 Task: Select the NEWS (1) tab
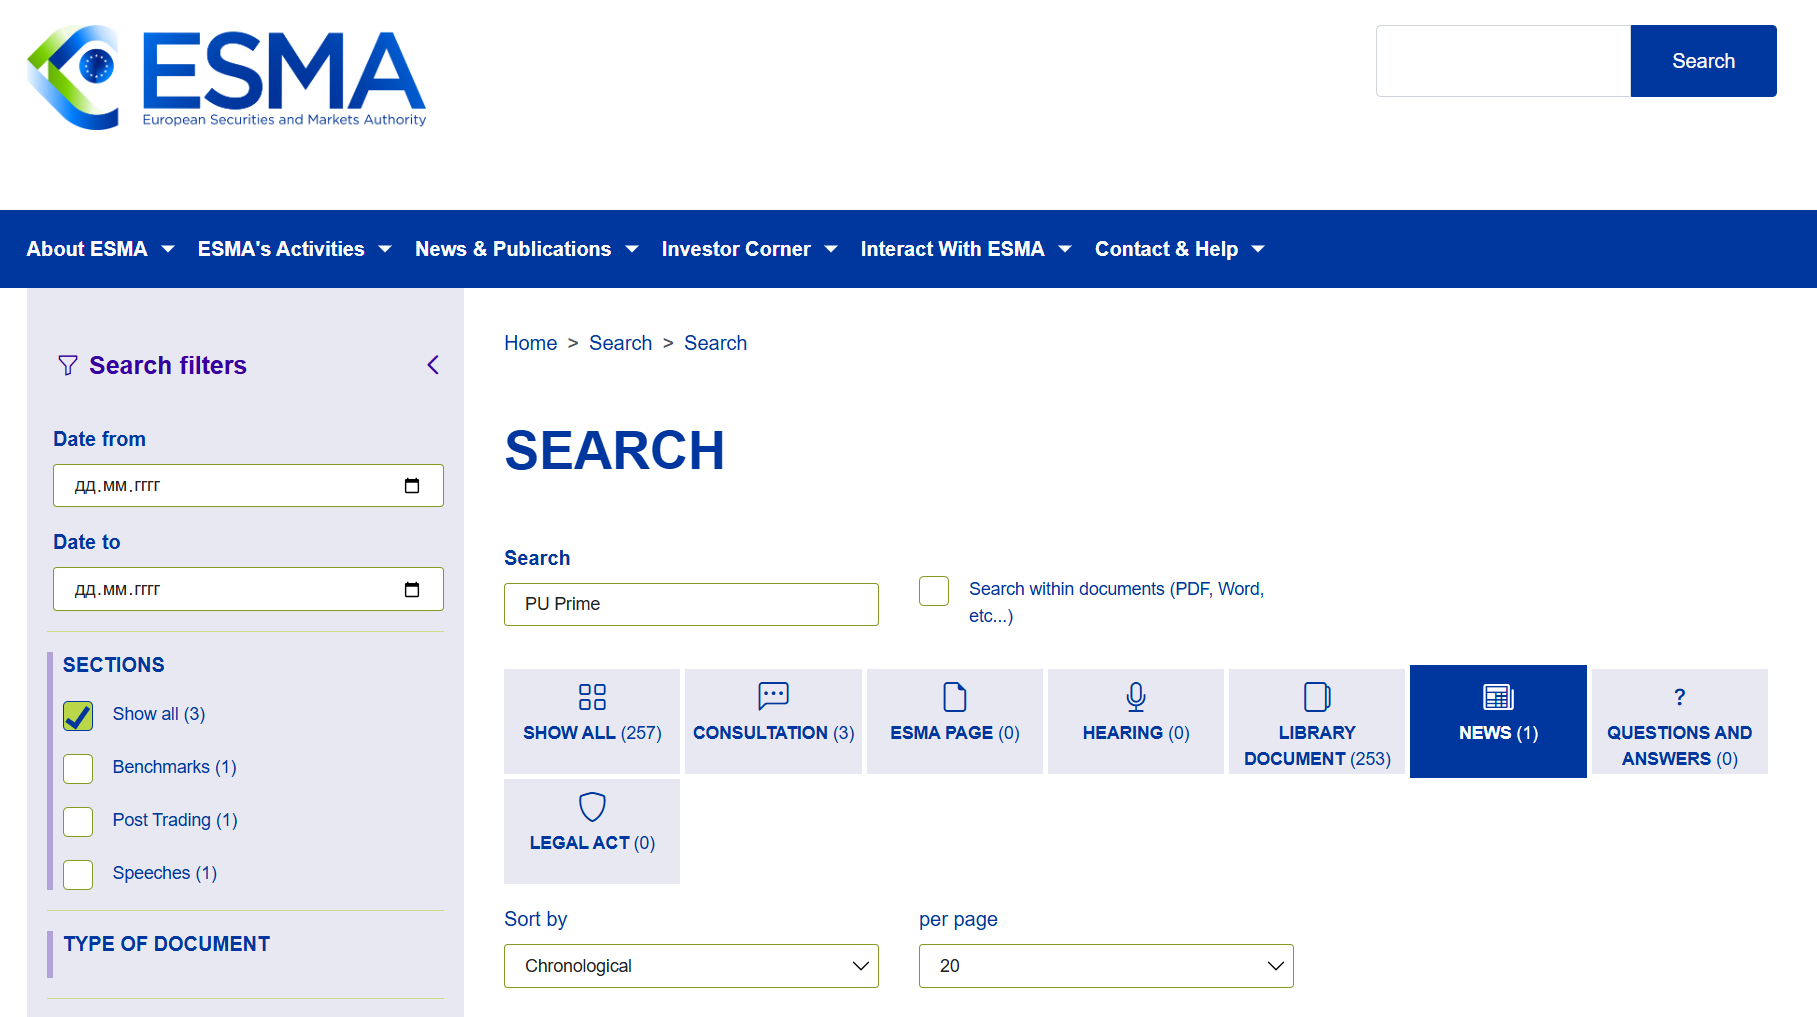[x=1498, y=721]
